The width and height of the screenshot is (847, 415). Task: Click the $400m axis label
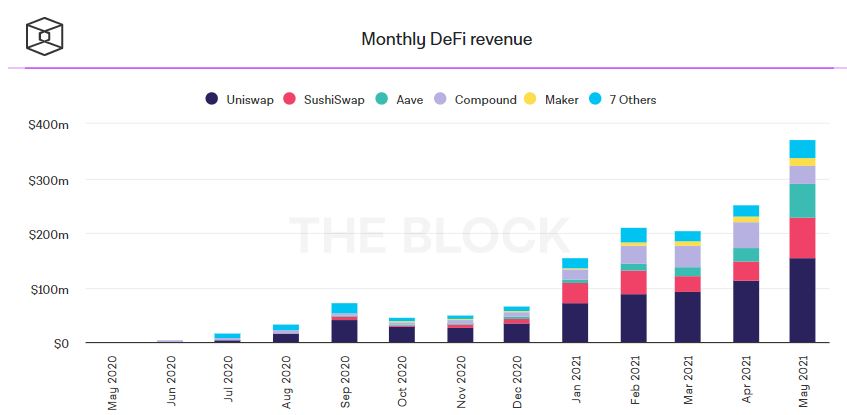click(49, 125)
